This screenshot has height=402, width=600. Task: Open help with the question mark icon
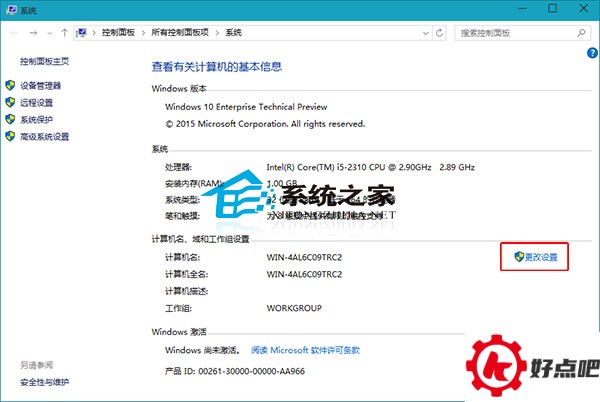tap(592, 53)
